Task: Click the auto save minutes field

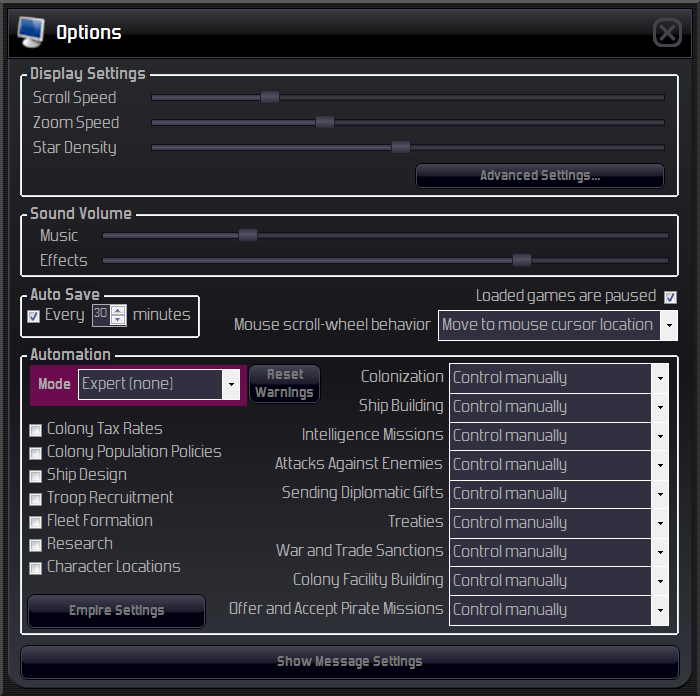Action: point(101,315)
